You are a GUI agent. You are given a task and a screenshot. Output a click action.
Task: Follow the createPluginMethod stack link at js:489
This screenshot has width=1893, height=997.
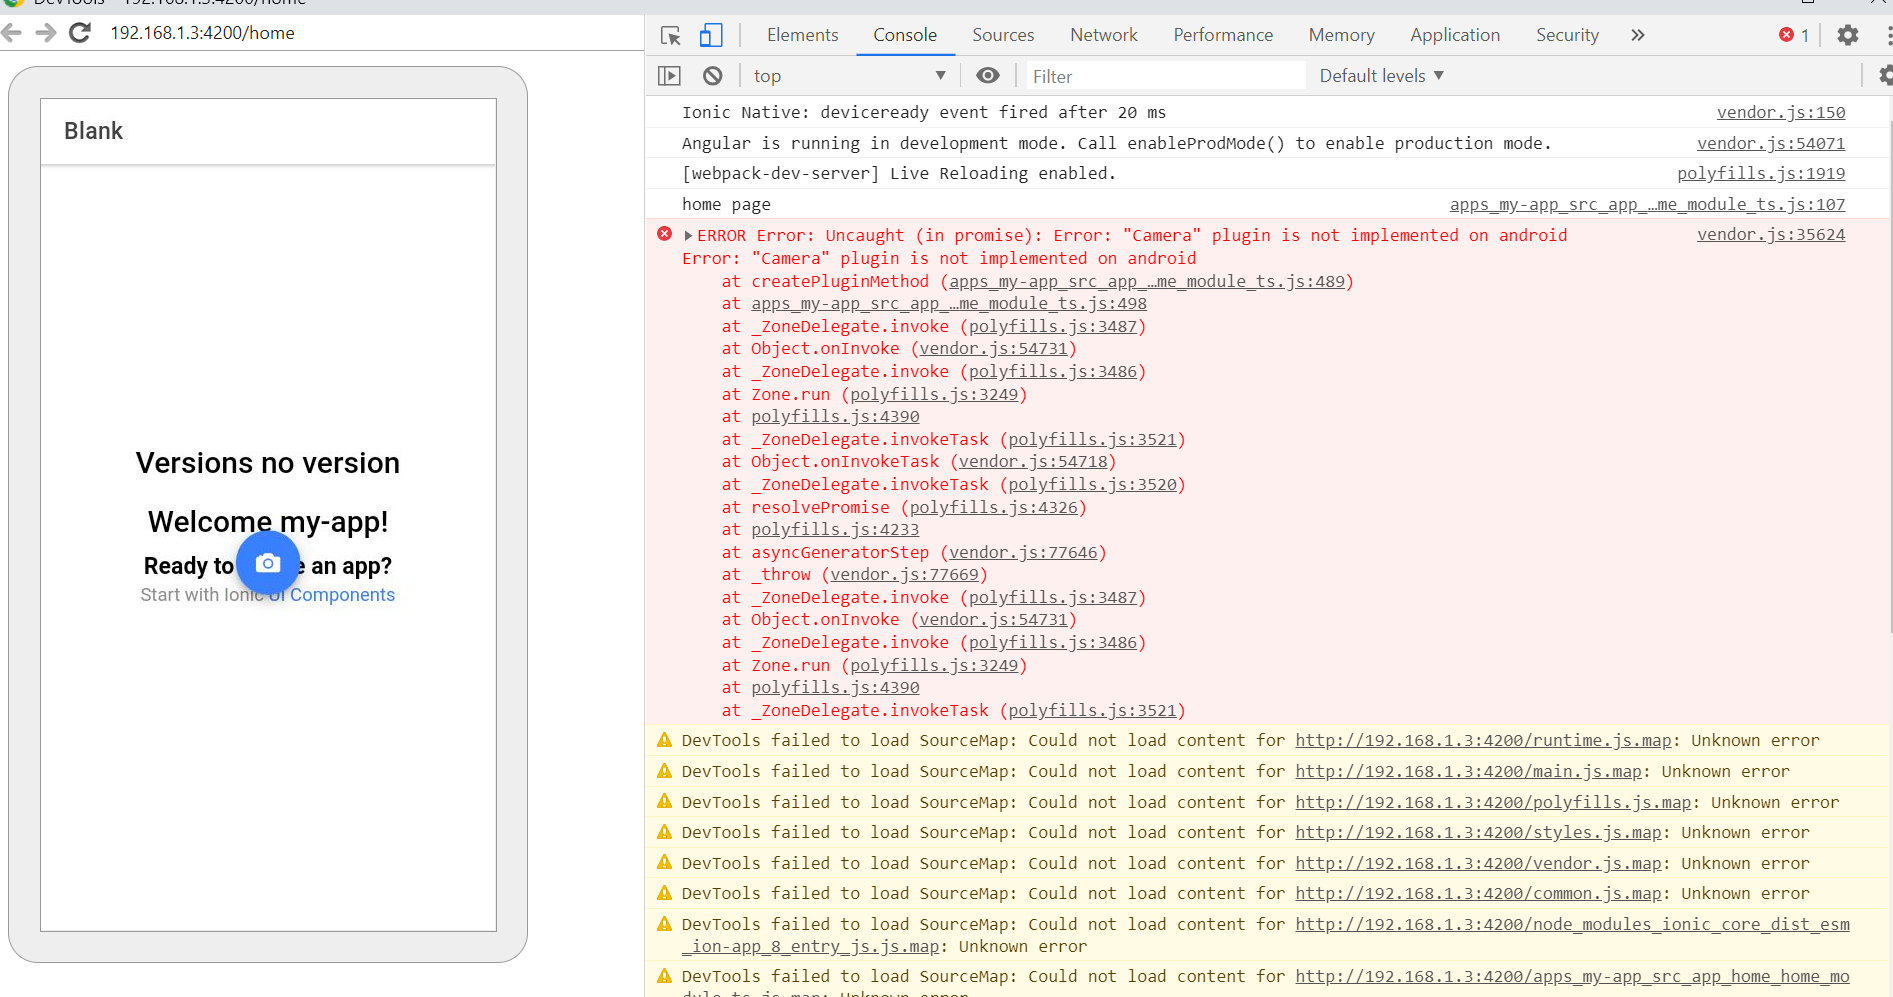coord(1147,282)
